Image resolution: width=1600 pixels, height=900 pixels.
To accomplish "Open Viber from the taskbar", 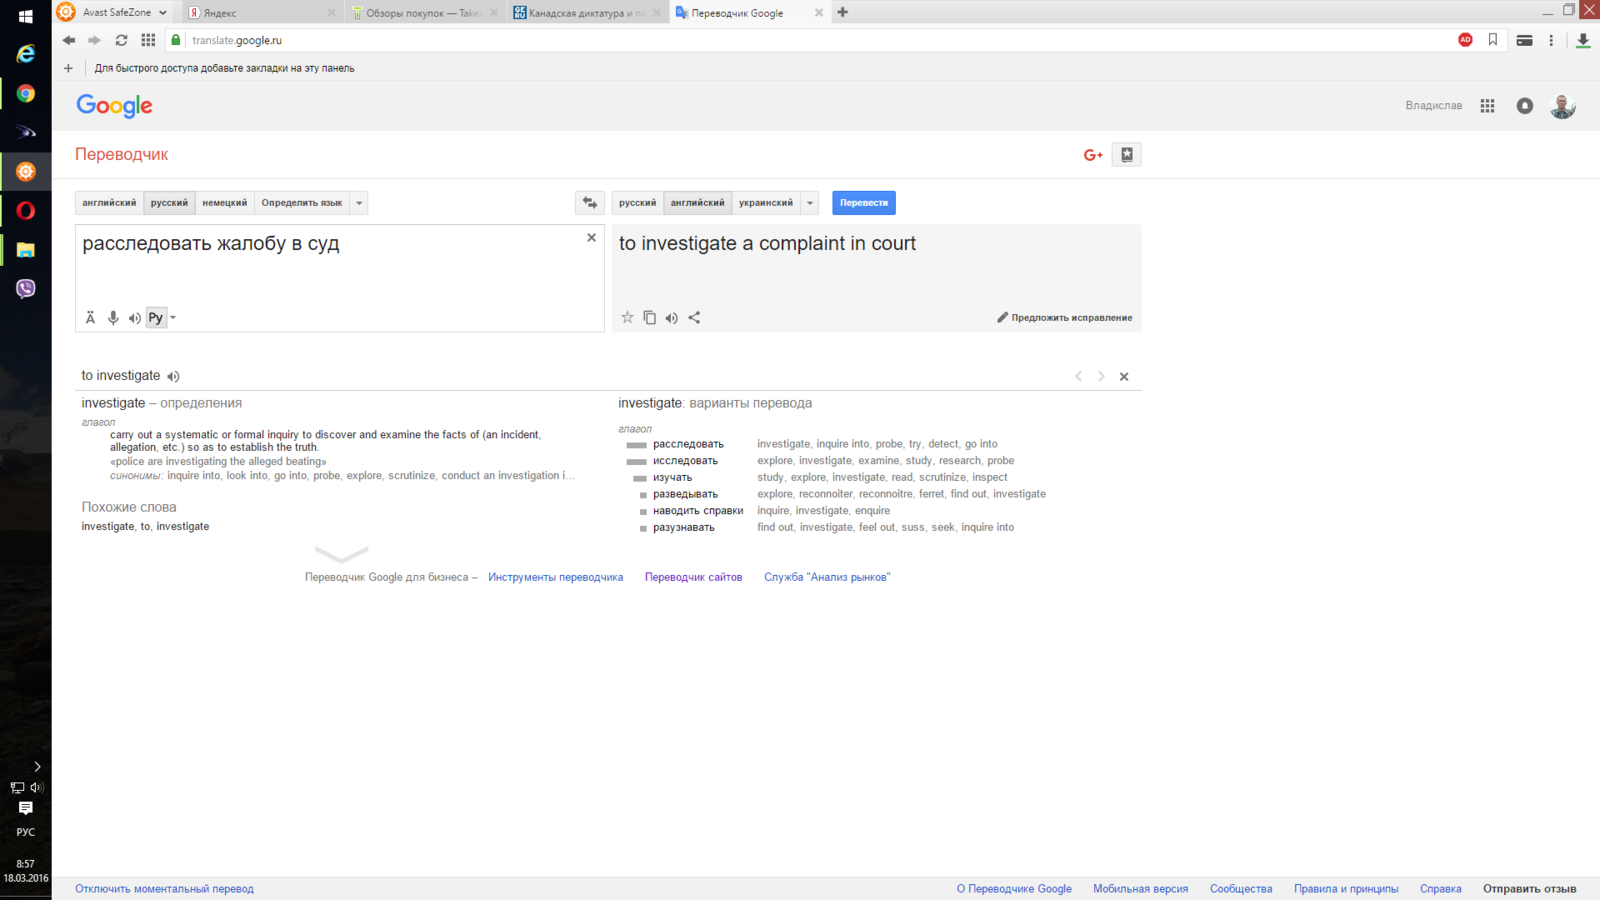I will pos(26,289).
